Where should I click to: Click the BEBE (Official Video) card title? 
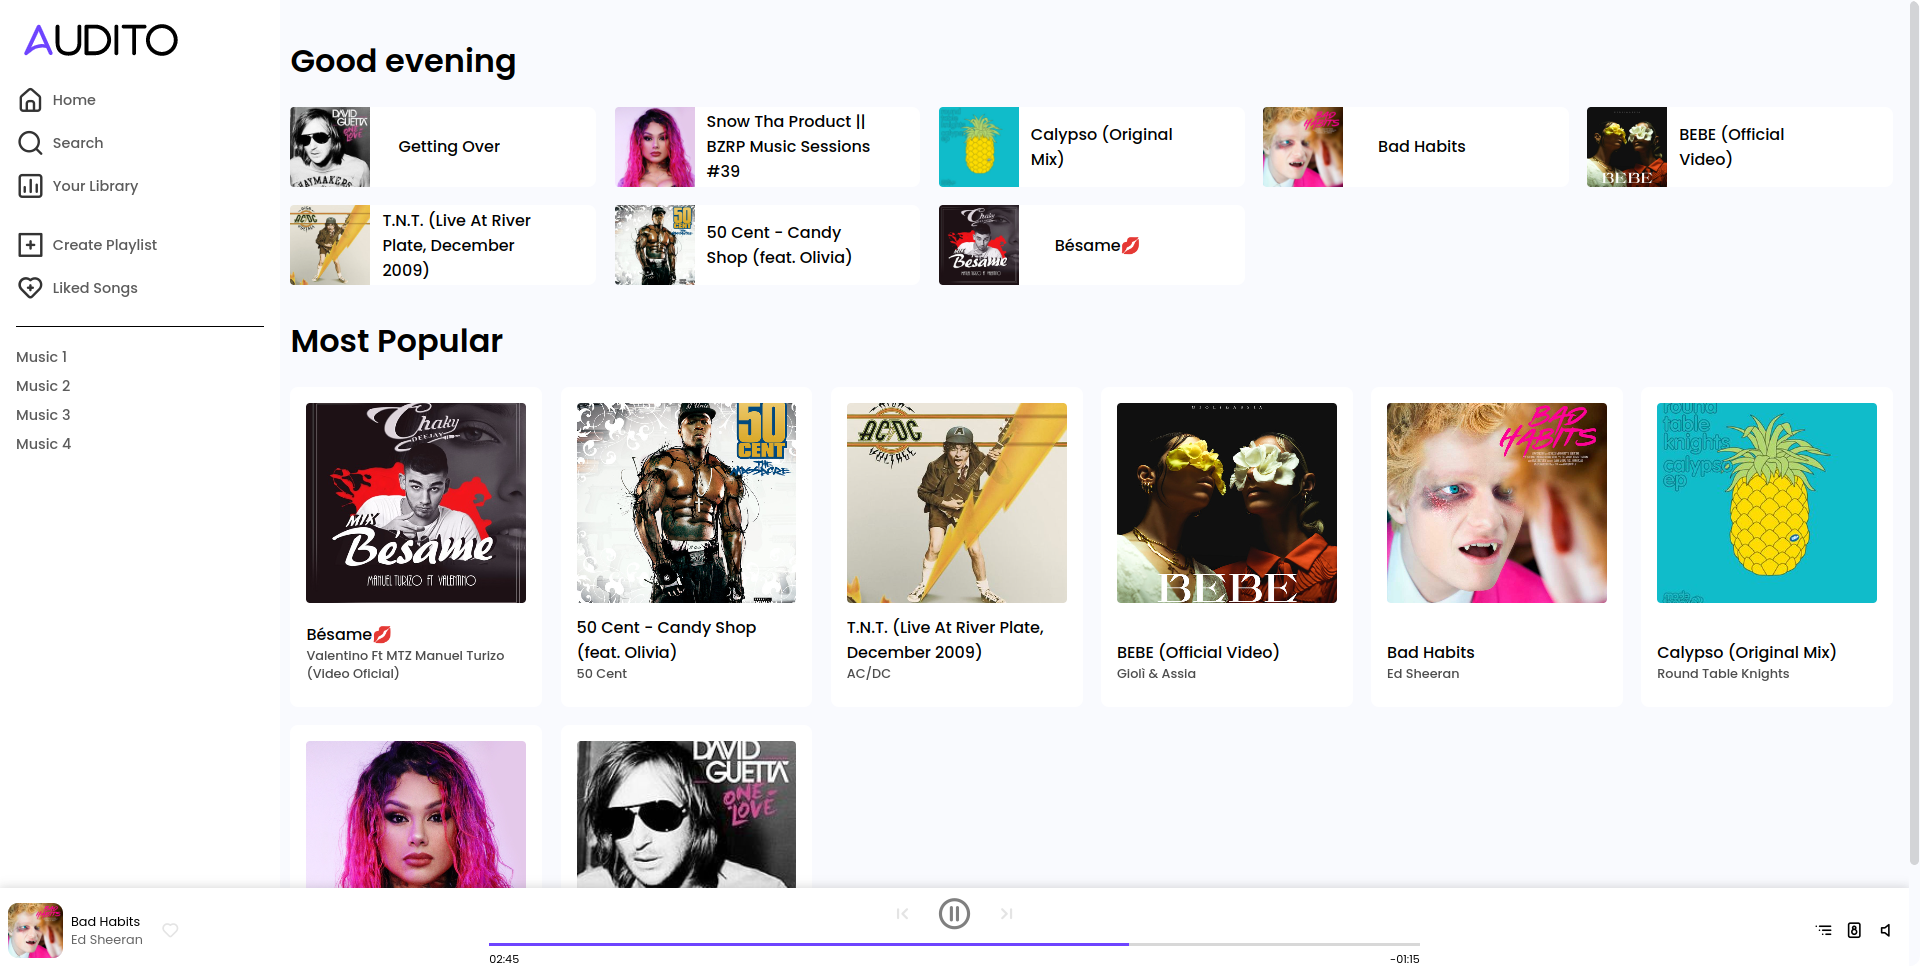1198,652
